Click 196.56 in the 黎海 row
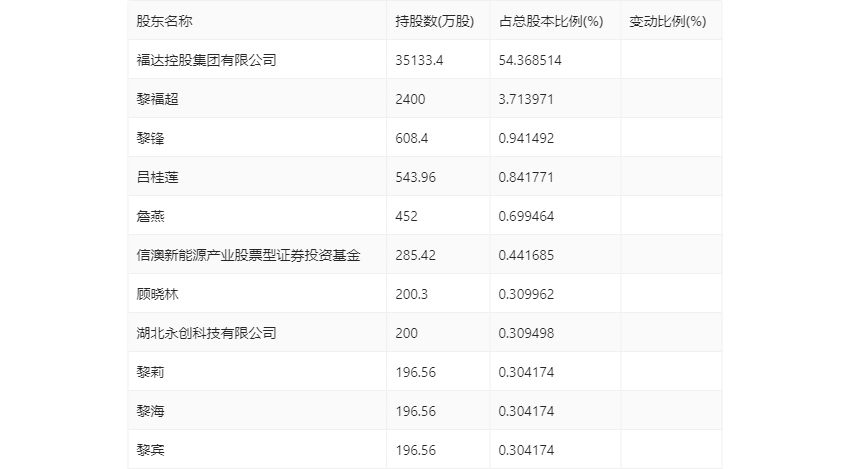 tap(415, 412)
